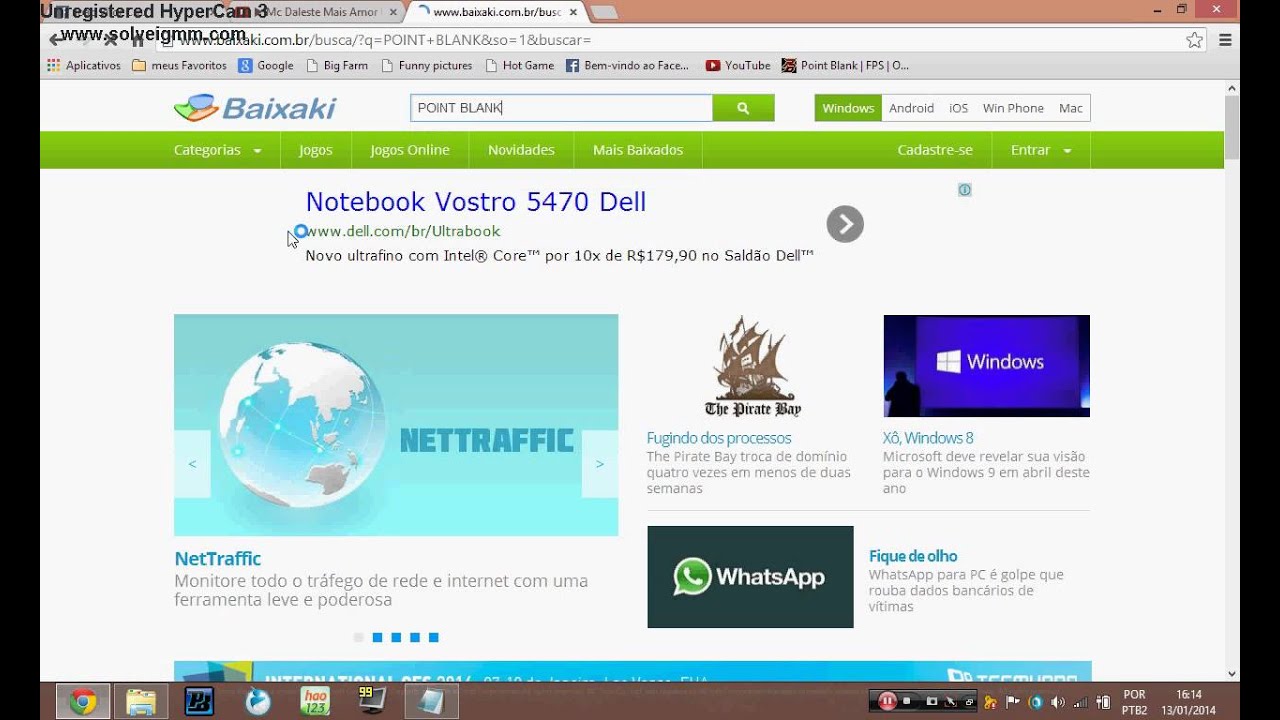The image size is (1280, 720).
Task: Open the Aplicativos apps shortcut
Action: tap(84, 65)
